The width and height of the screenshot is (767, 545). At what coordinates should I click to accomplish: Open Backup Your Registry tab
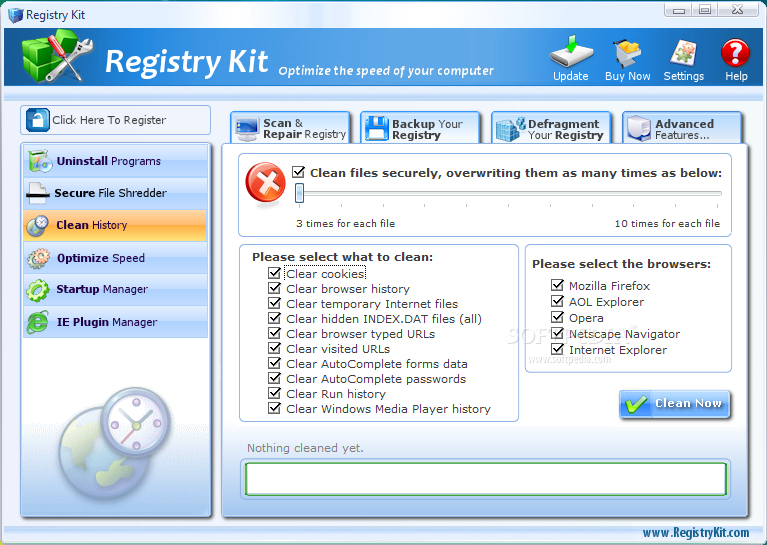pos(421,128)
